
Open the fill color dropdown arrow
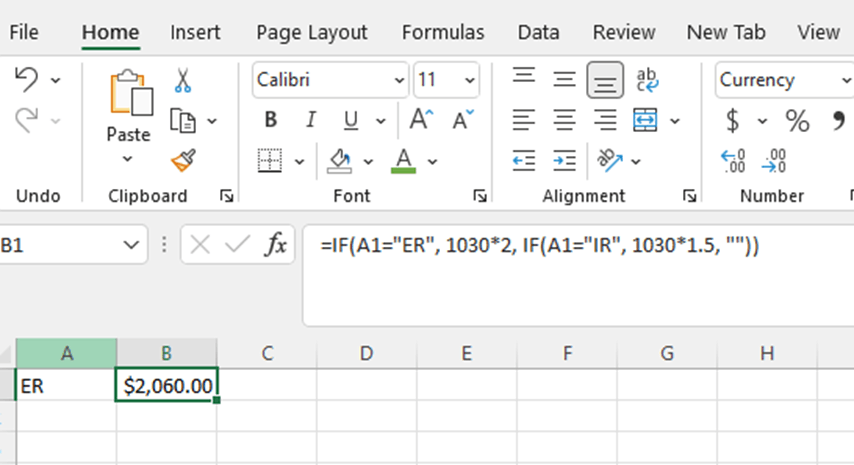click(x=368, y=162)
